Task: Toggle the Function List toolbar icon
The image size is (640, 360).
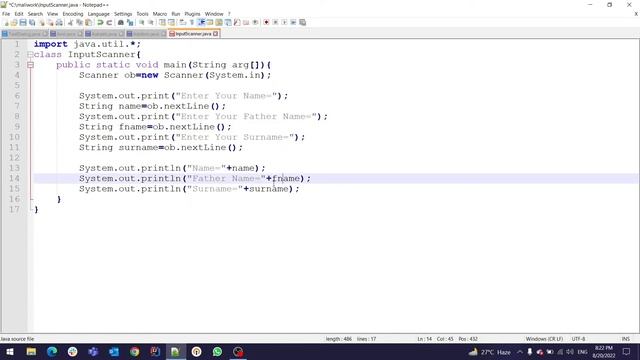Action: [237, 22]
